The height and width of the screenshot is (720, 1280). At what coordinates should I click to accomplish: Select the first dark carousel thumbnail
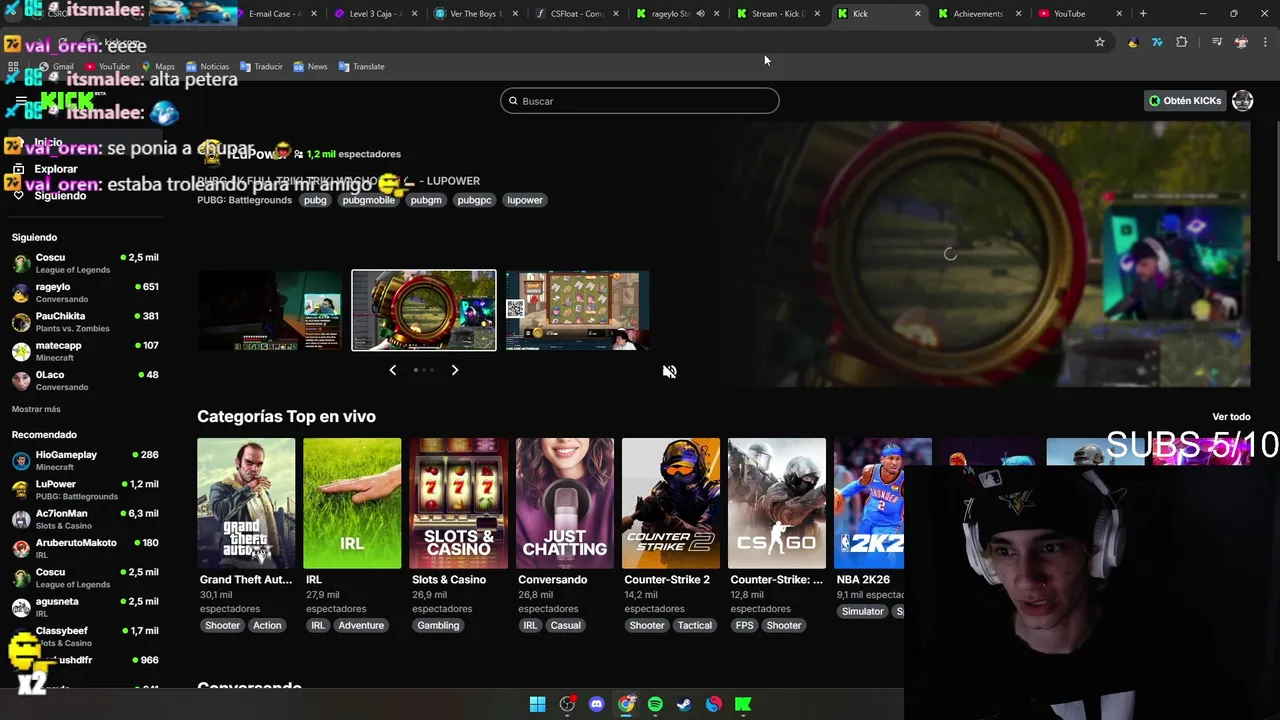click(270, 311)
